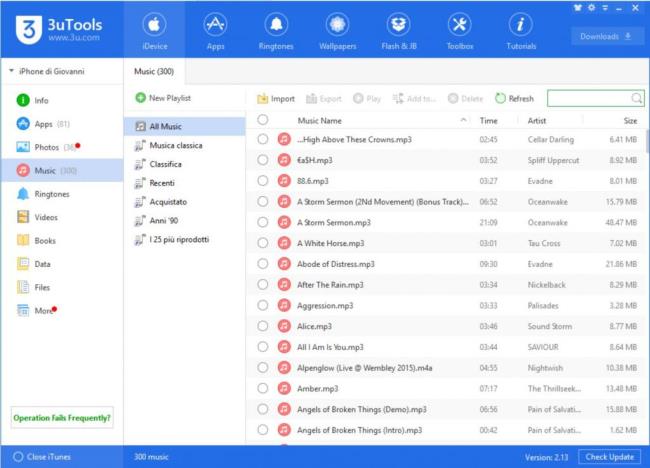Click the Size column header
650x468 pixels.
click(630, 121)
